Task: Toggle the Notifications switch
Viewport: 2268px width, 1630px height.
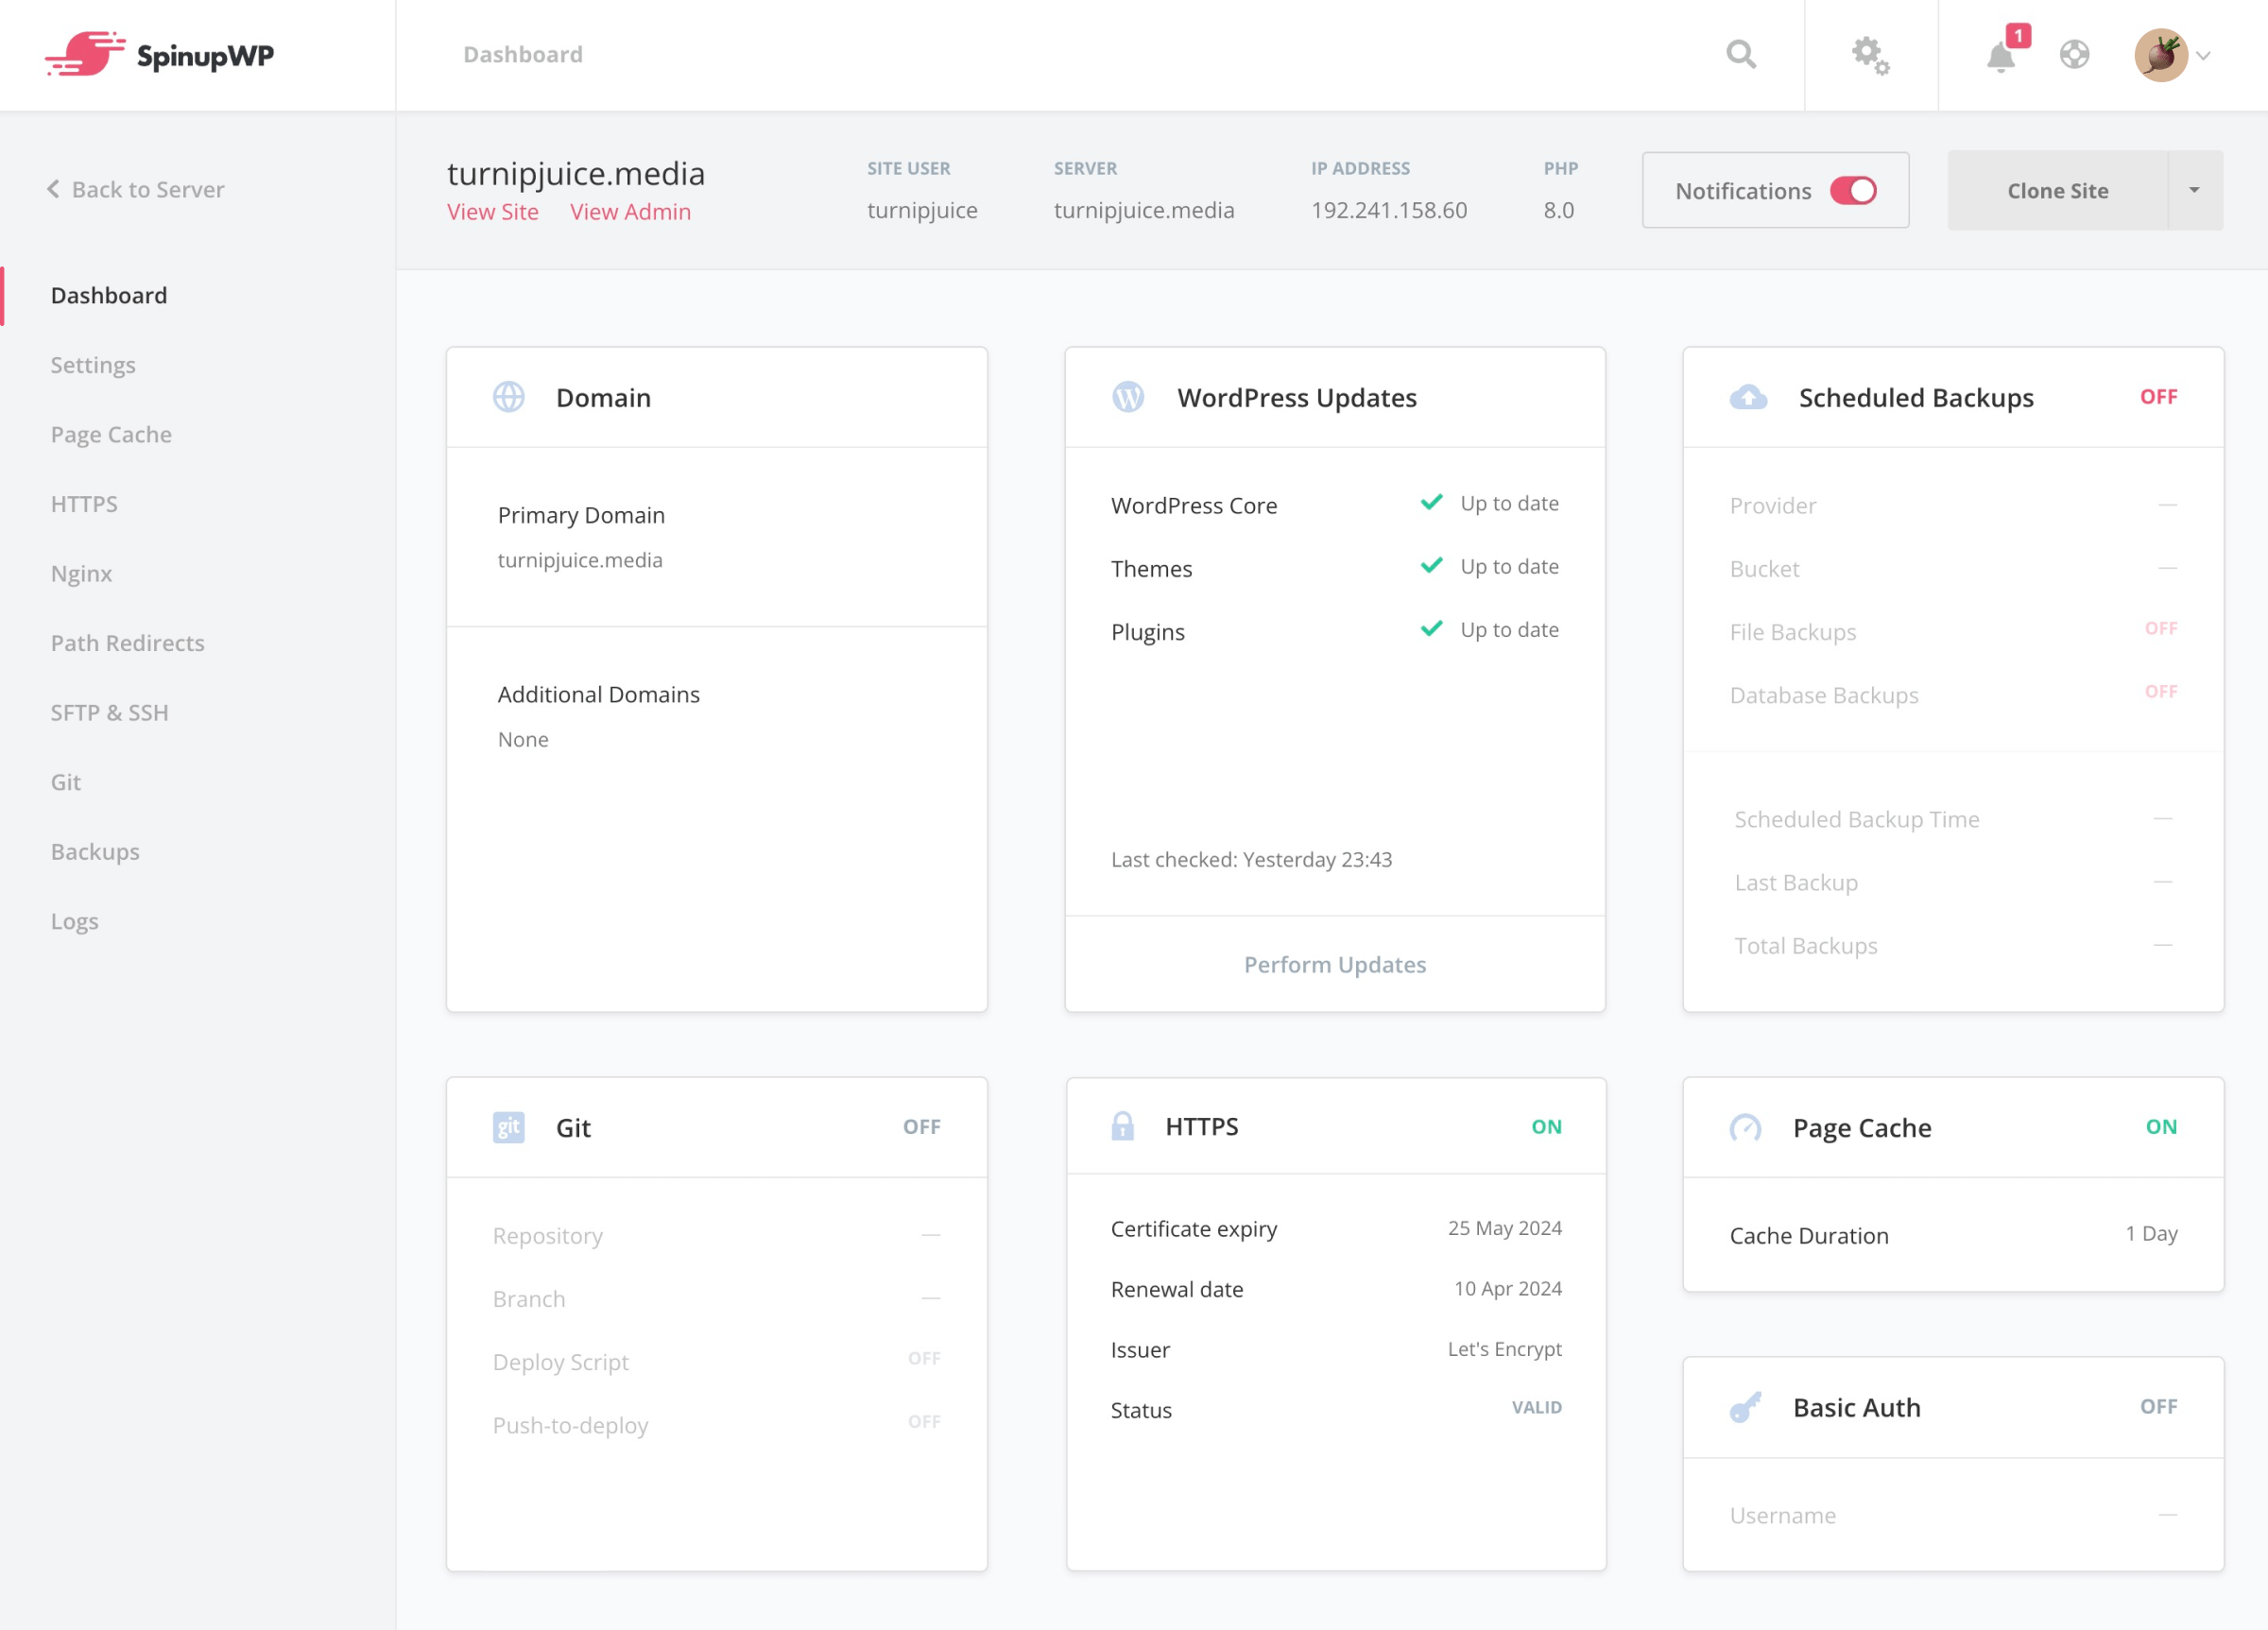Action: [x=1853, y=190]
